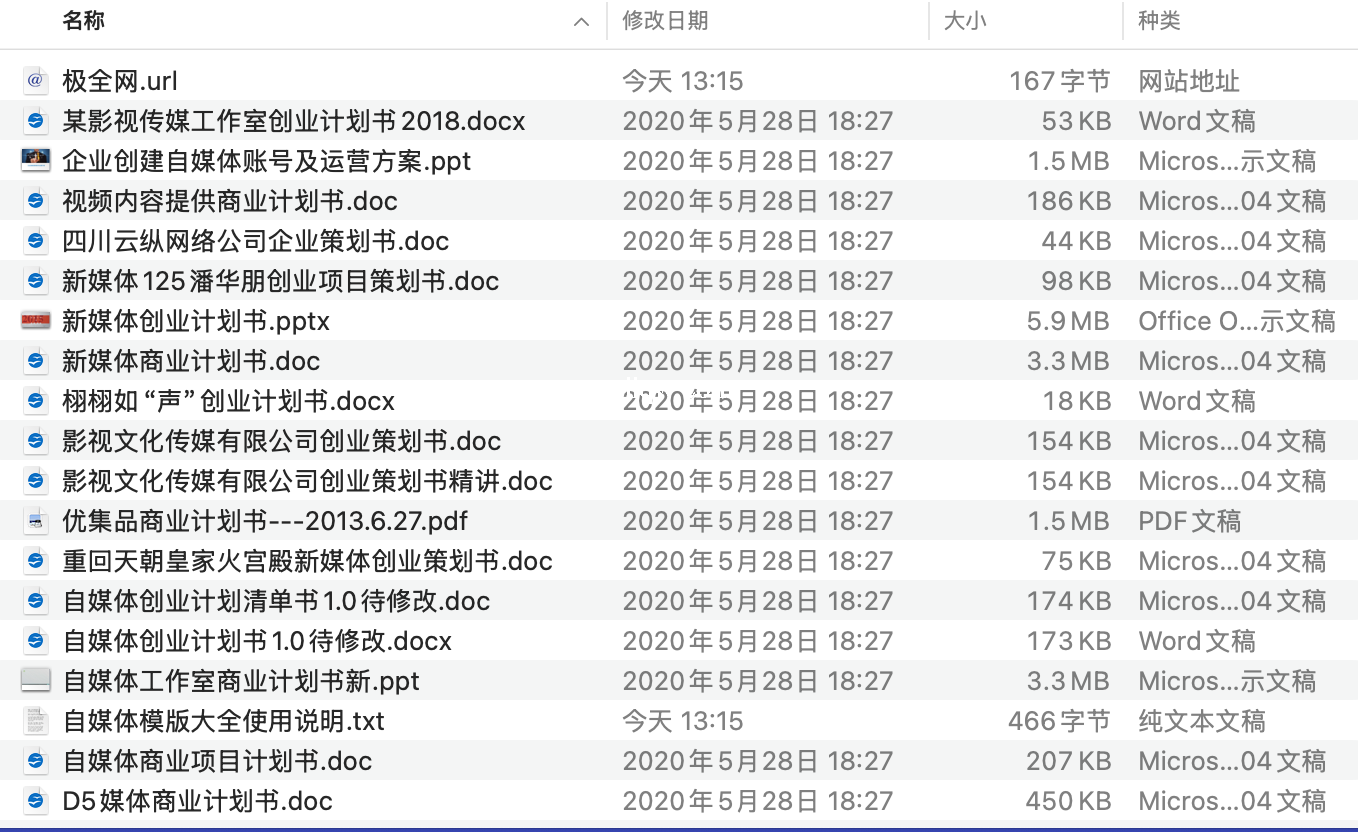Viewport: 1358px width, 832px height.
Task: Select 新媒体125潘华朋创业项目策划书.doc by name
Action: click(280, 281)
